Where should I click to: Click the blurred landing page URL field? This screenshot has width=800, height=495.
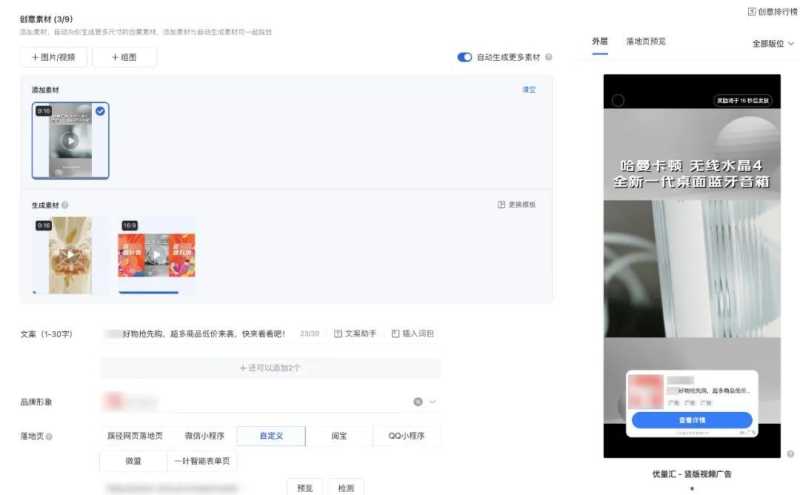point(172,488)
